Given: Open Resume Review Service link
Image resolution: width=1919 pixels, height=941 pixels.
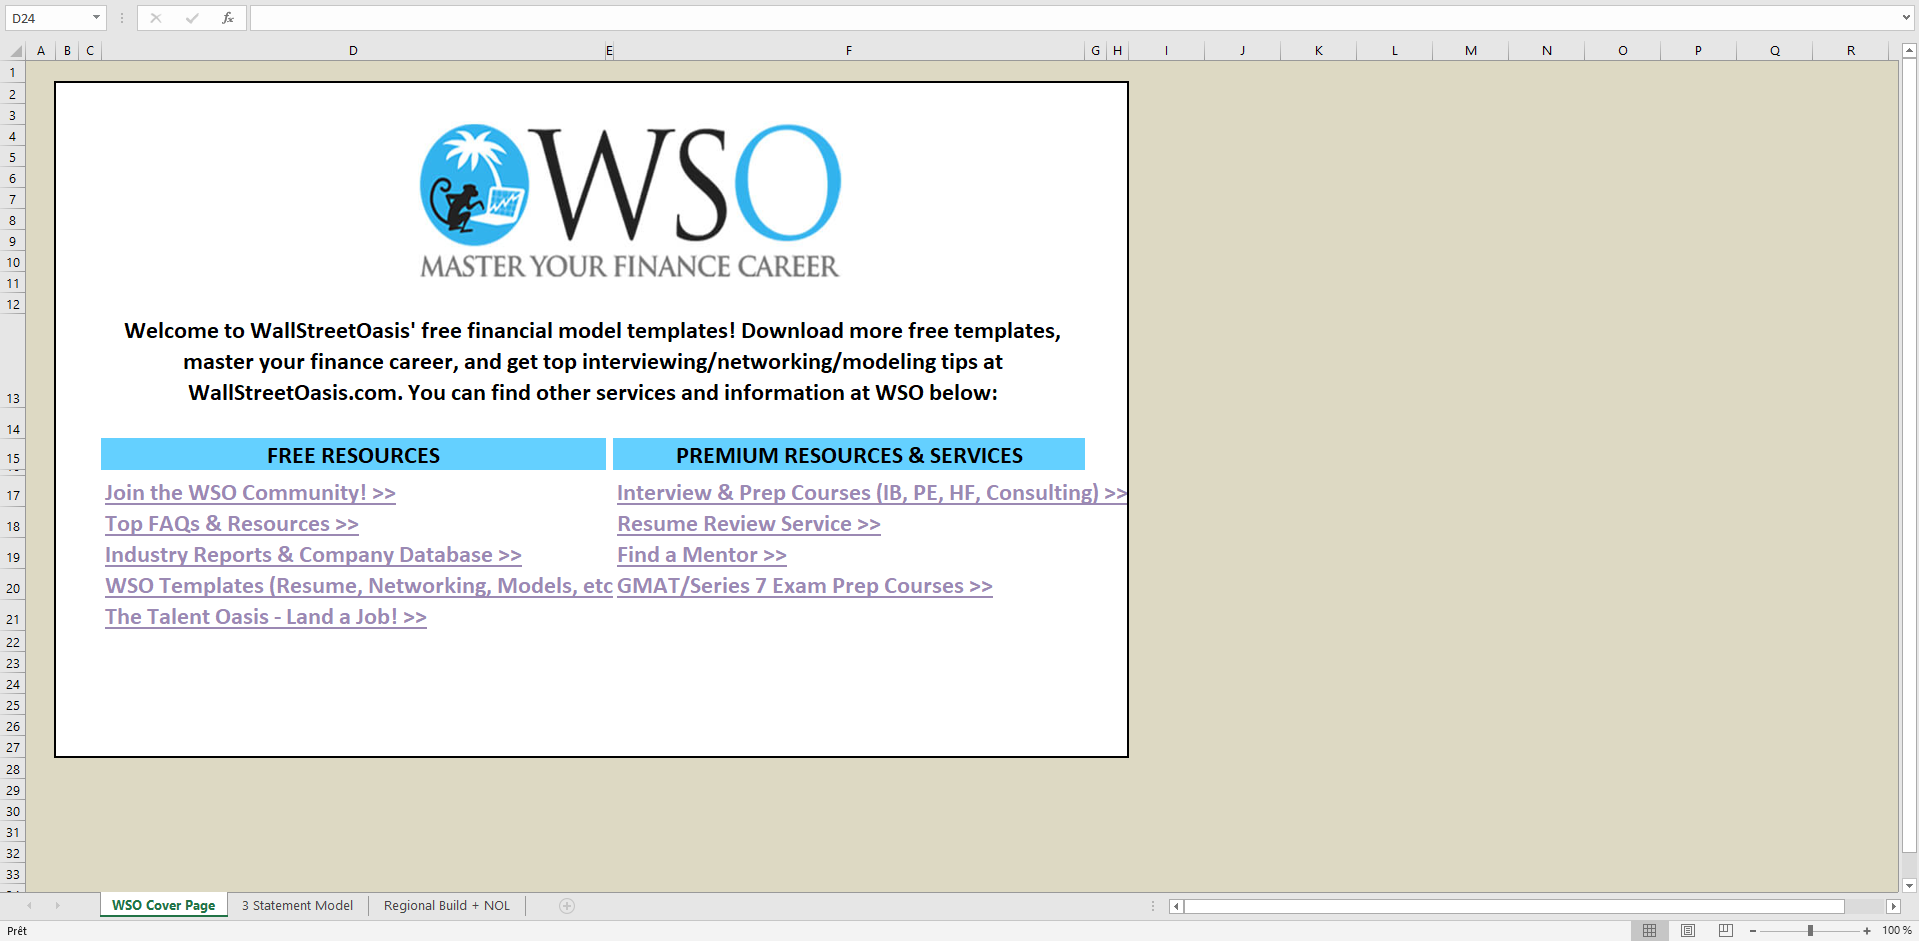Looking at the screenshot, I should [749, 524].
